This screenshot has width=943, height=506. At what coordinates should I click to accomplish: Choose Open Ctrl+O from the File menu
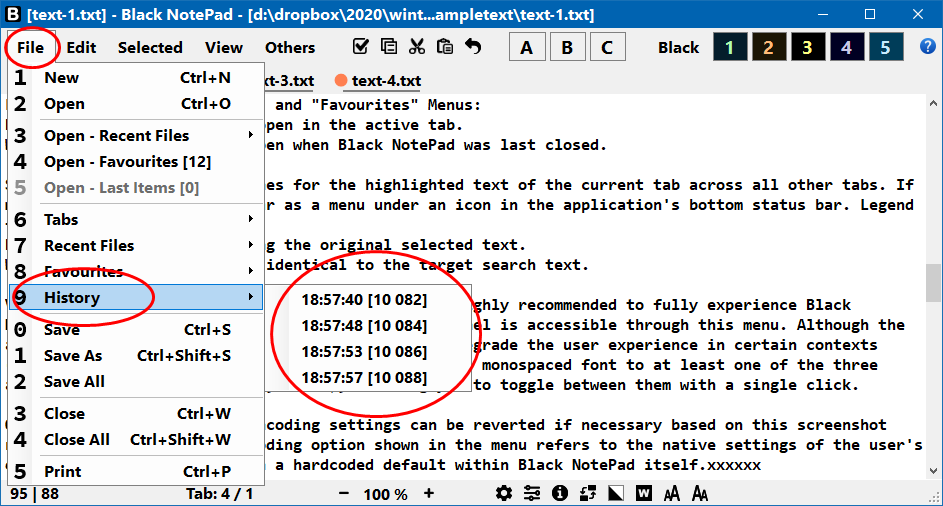[x=137, y=103]
